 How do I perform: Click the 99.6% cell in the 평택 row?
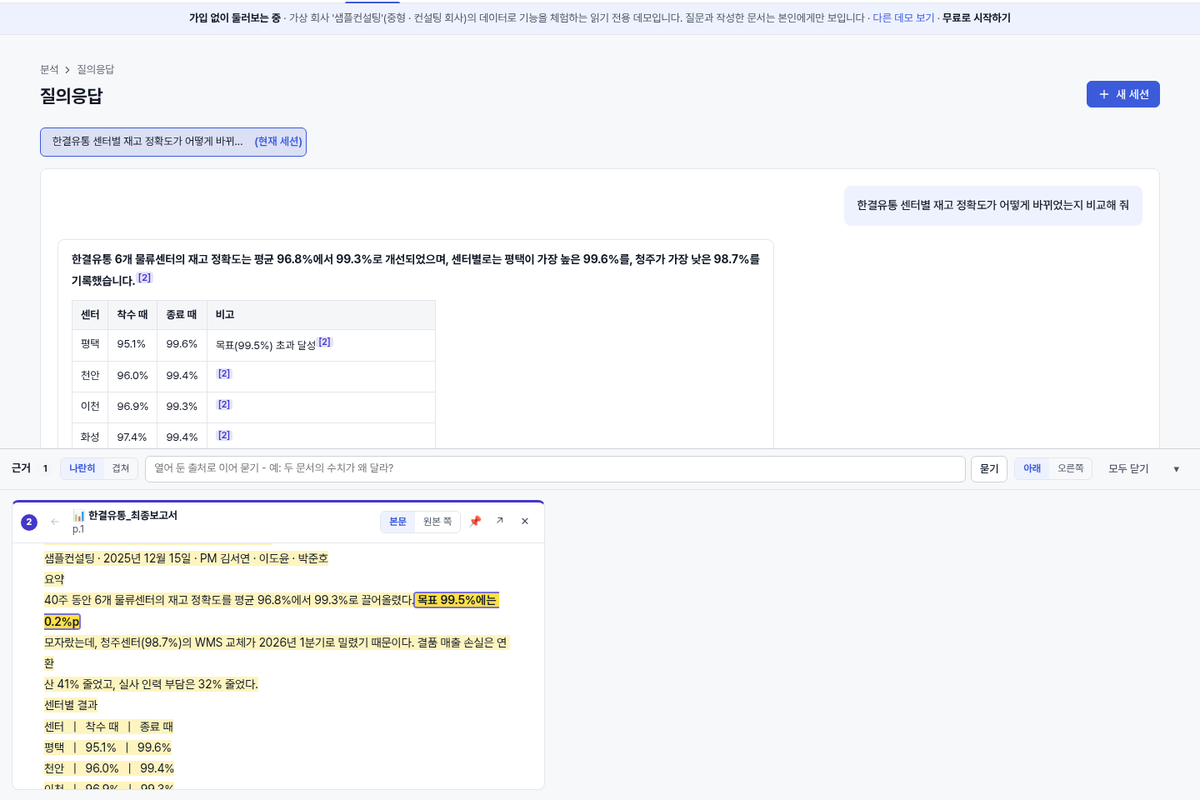tap(182, 344)
